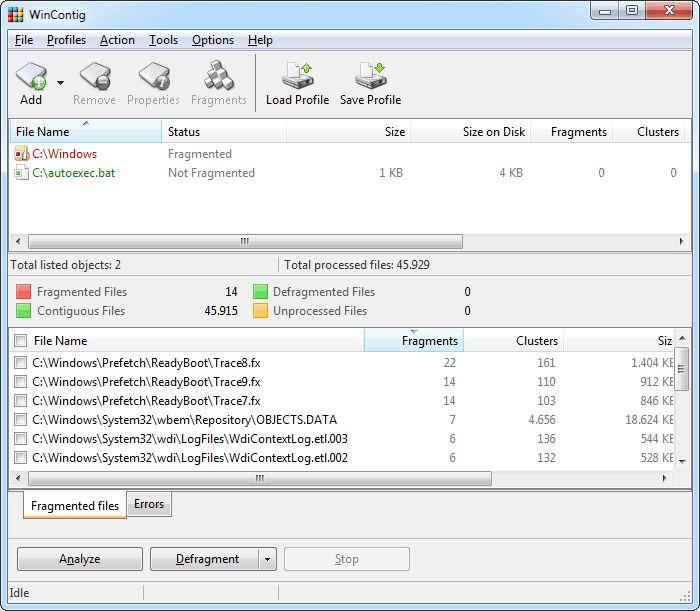Screen dimensions: 700x611
Task: Maximize the WinContig window
Action: tap(632, 11)
